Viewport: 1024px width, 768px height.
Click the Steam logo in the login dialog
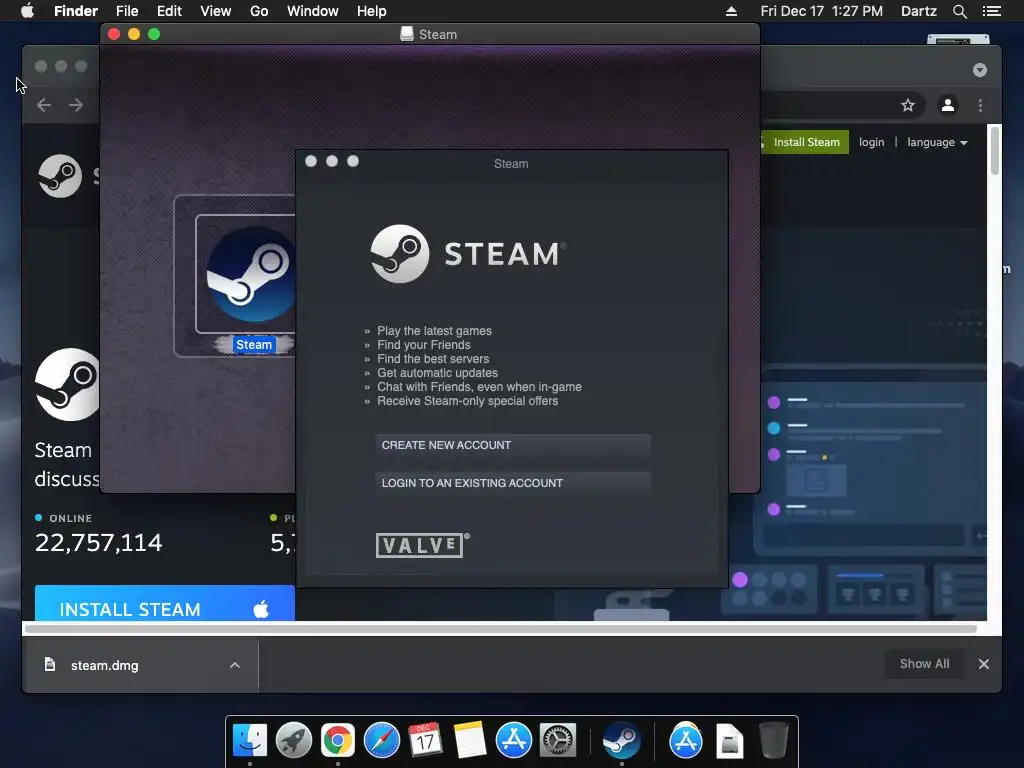[468, 253]
